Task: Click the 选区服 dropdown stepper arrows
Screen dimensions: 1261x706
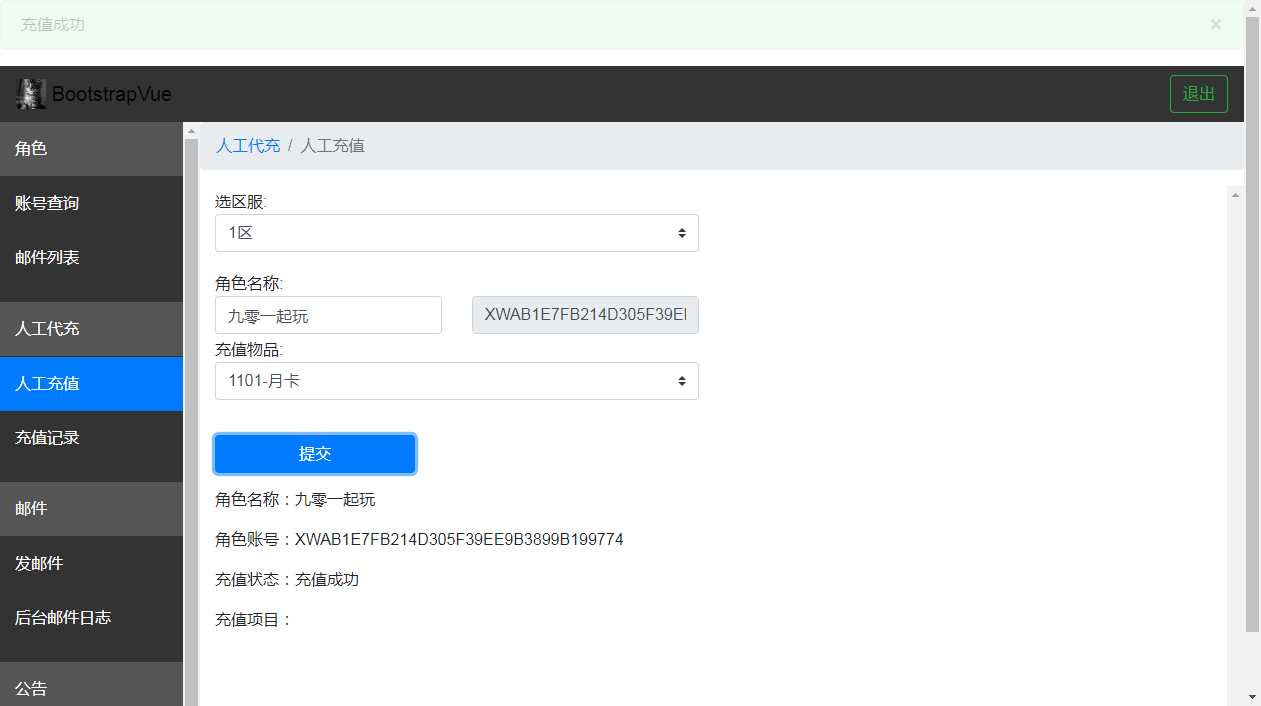Action: (x=682, y=232)
